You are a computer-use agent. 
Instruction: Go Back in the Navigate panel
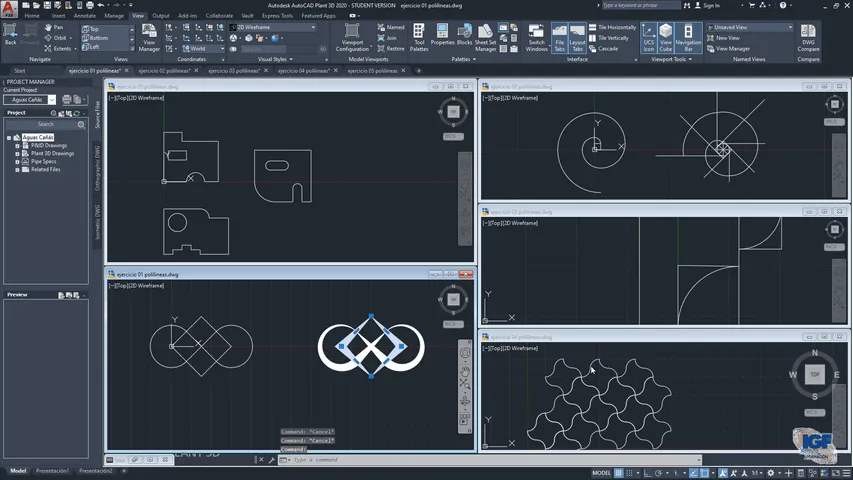pyautogui.click(x=10, y=34)
